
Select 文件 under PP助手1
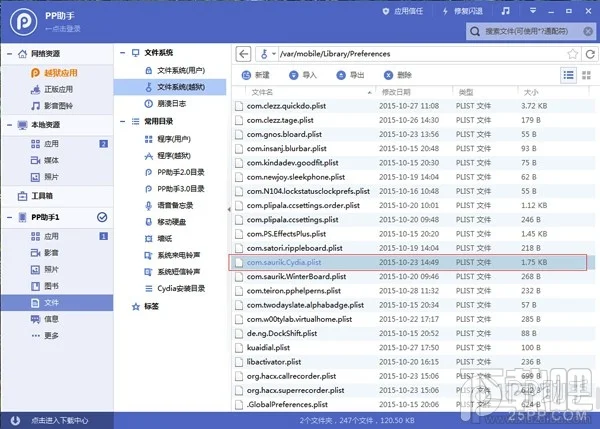click(57, 303)
